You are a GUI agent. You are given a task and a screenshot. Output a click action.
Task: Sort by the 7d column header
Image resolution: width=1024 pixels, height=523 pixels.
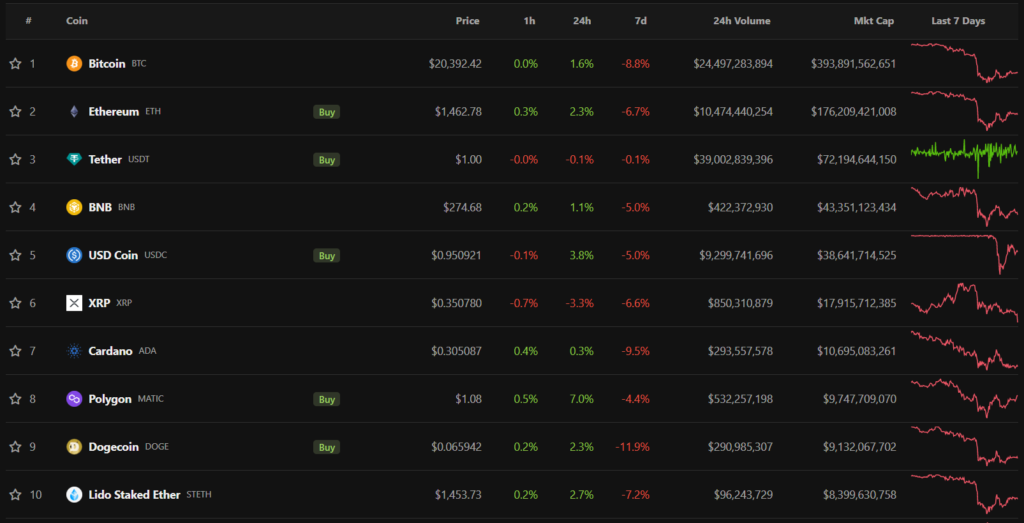point(641,21)
